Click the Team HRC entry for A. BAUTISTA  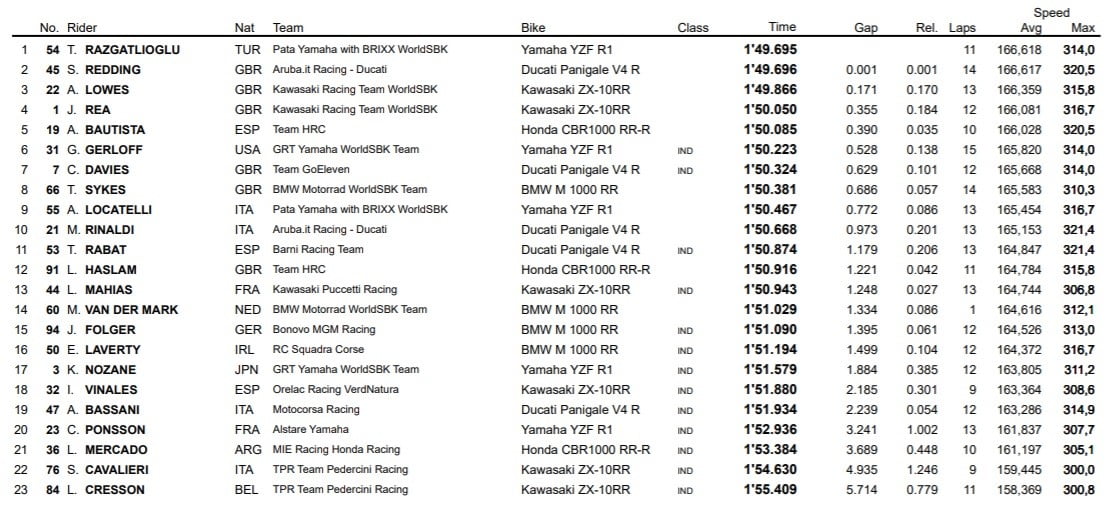(299, 129)
